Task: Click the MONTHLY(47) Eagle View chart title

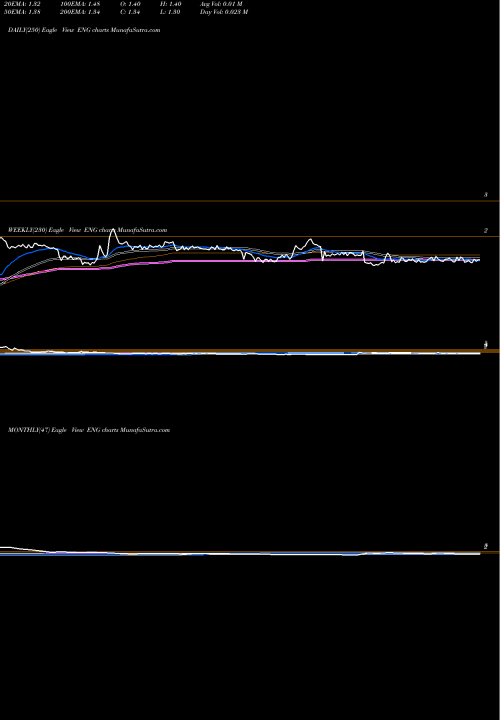Action: pos(89,430)
